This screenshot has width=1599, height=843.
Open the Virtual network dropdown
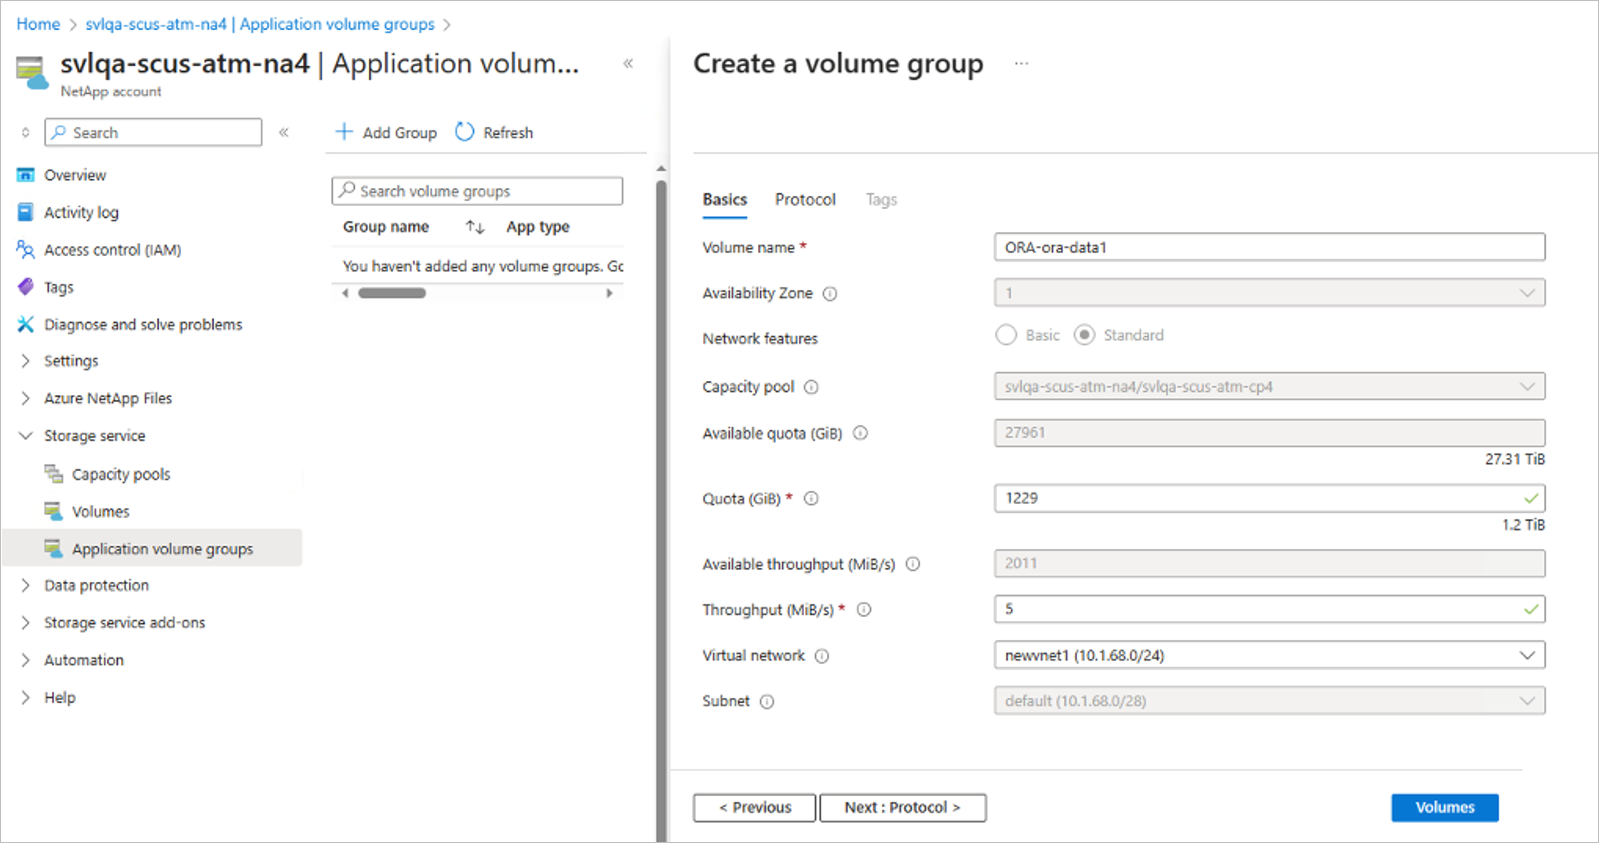(x=1269, y=655)
